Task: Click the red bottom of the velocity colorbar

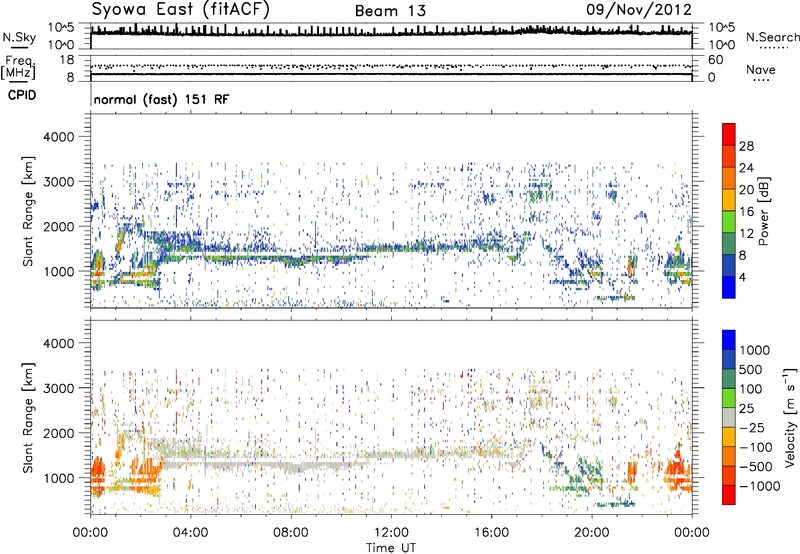Action: click(x=729, y=495)
